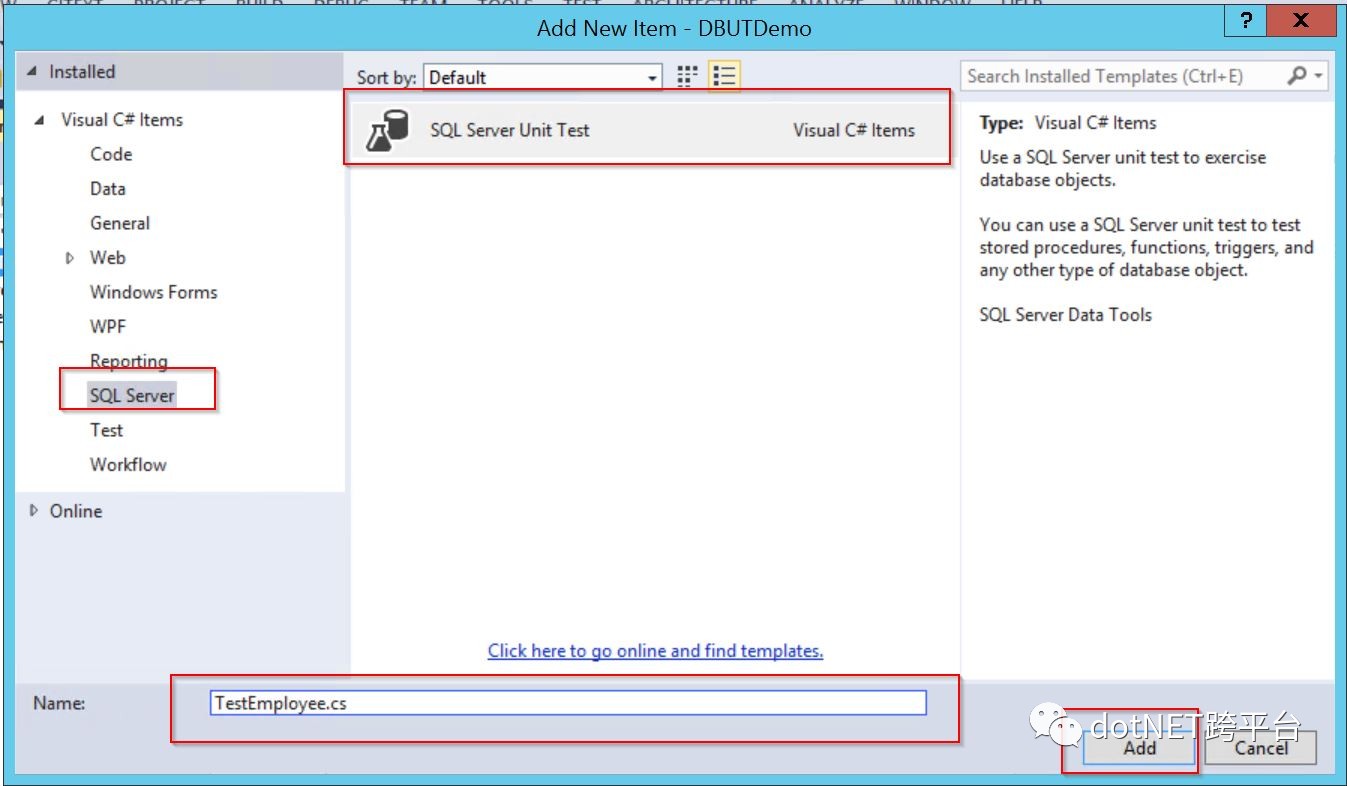1347x786 pixels.
Task: Close the Add New Item dialog
Action: point(1300,21)
